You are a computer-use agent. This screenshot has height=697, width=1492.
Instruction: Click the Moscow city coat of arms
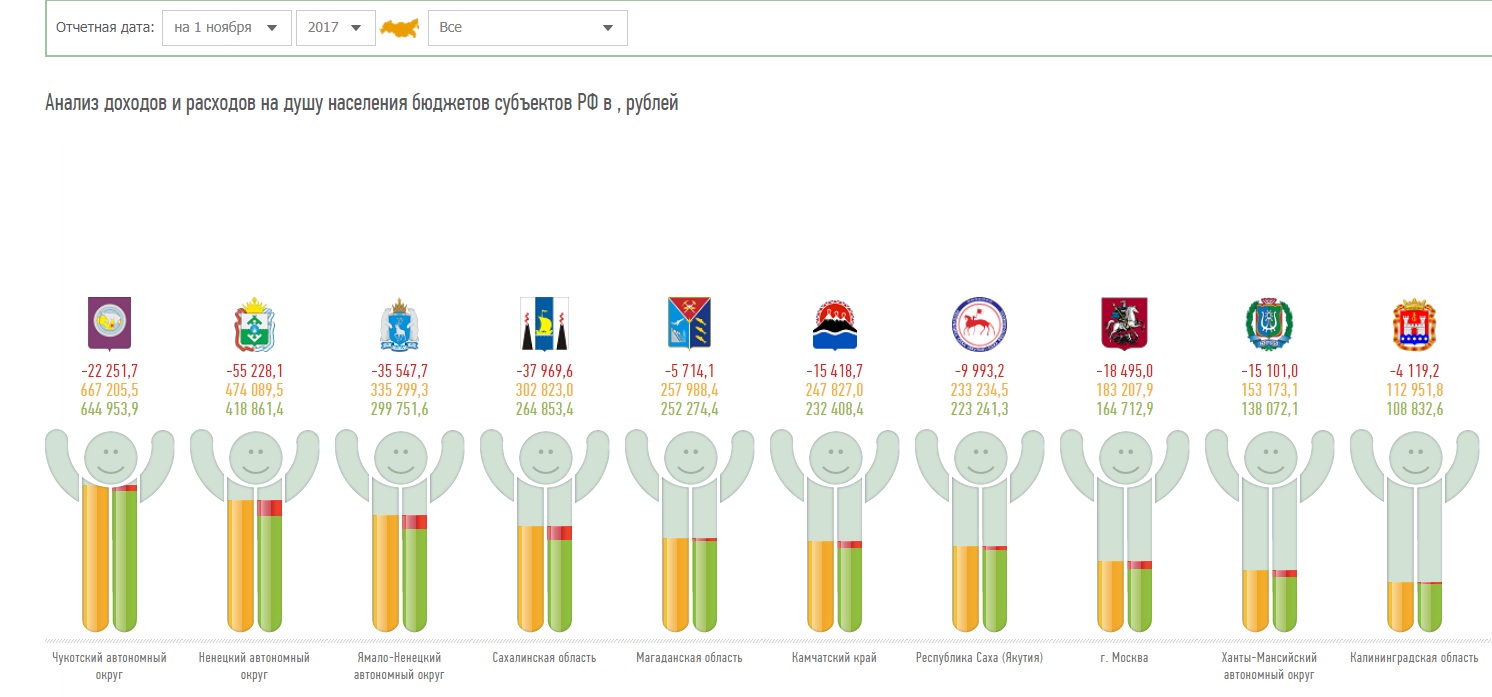click(1124, 322)
